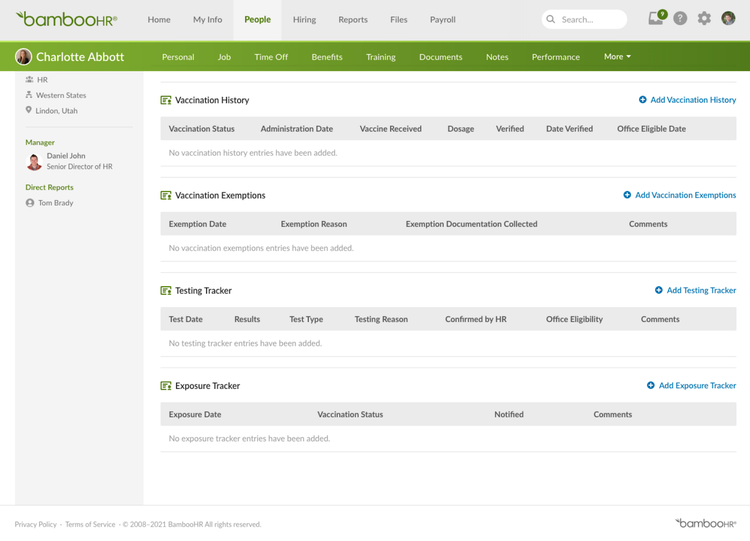The image size is (750, 541).
Task: Click the Testing Tracker table icon
Action: point(165,290)
